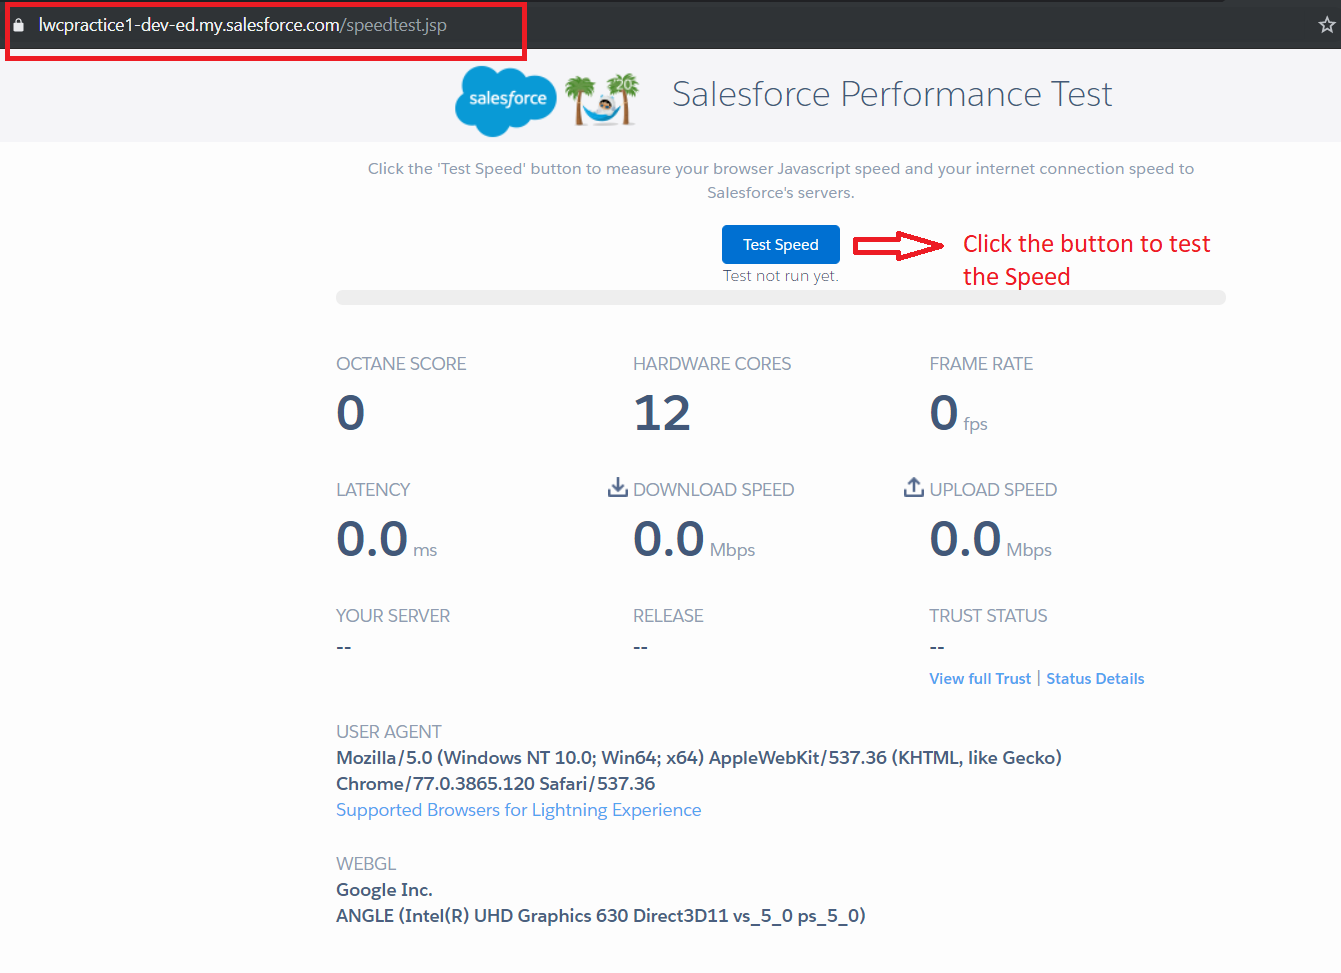The image size is (1341, 973).
Task: Click the instructions paragraph about Test Speed
Action: point(780,181)
